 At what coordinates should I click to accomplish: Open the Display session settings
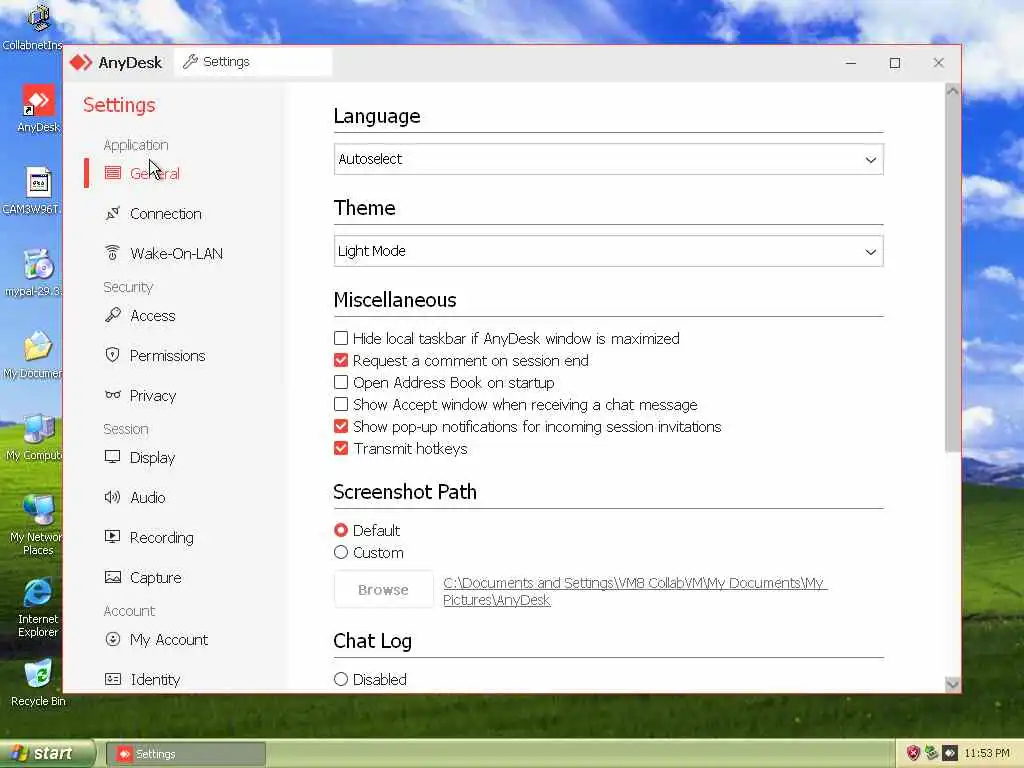tap(152, 458)
